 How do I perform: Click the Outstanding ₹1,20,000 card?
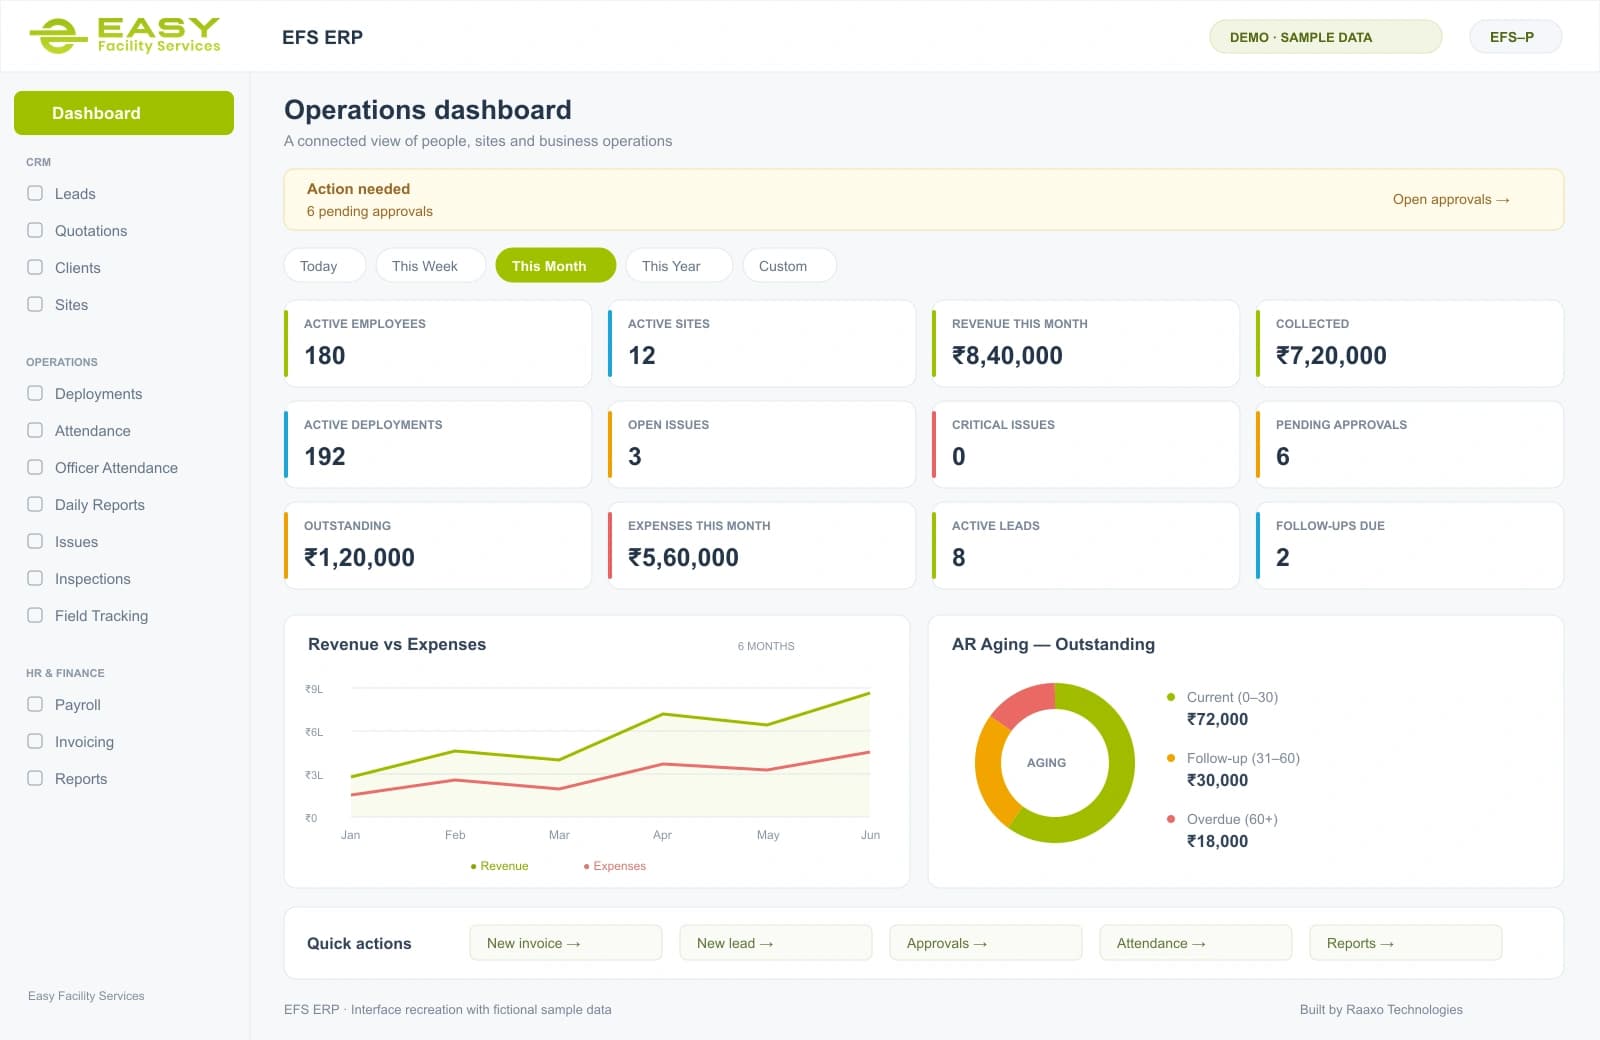[438, 545]
